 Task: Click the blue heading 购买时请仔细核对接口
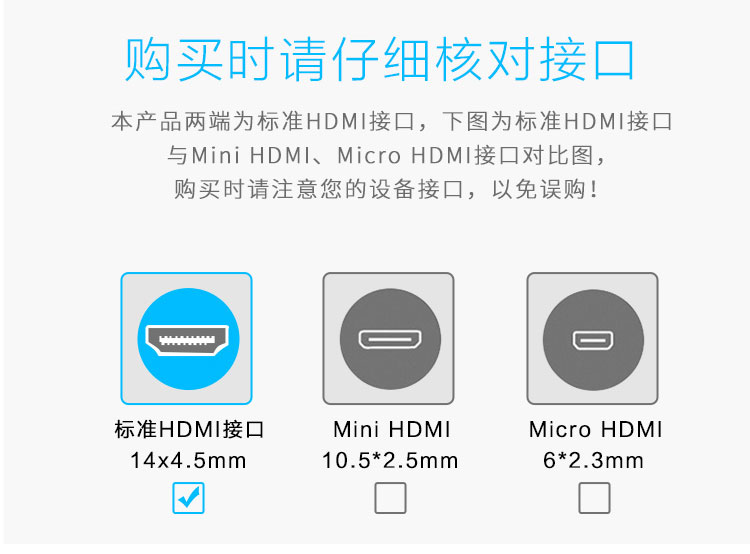point(379,60)
